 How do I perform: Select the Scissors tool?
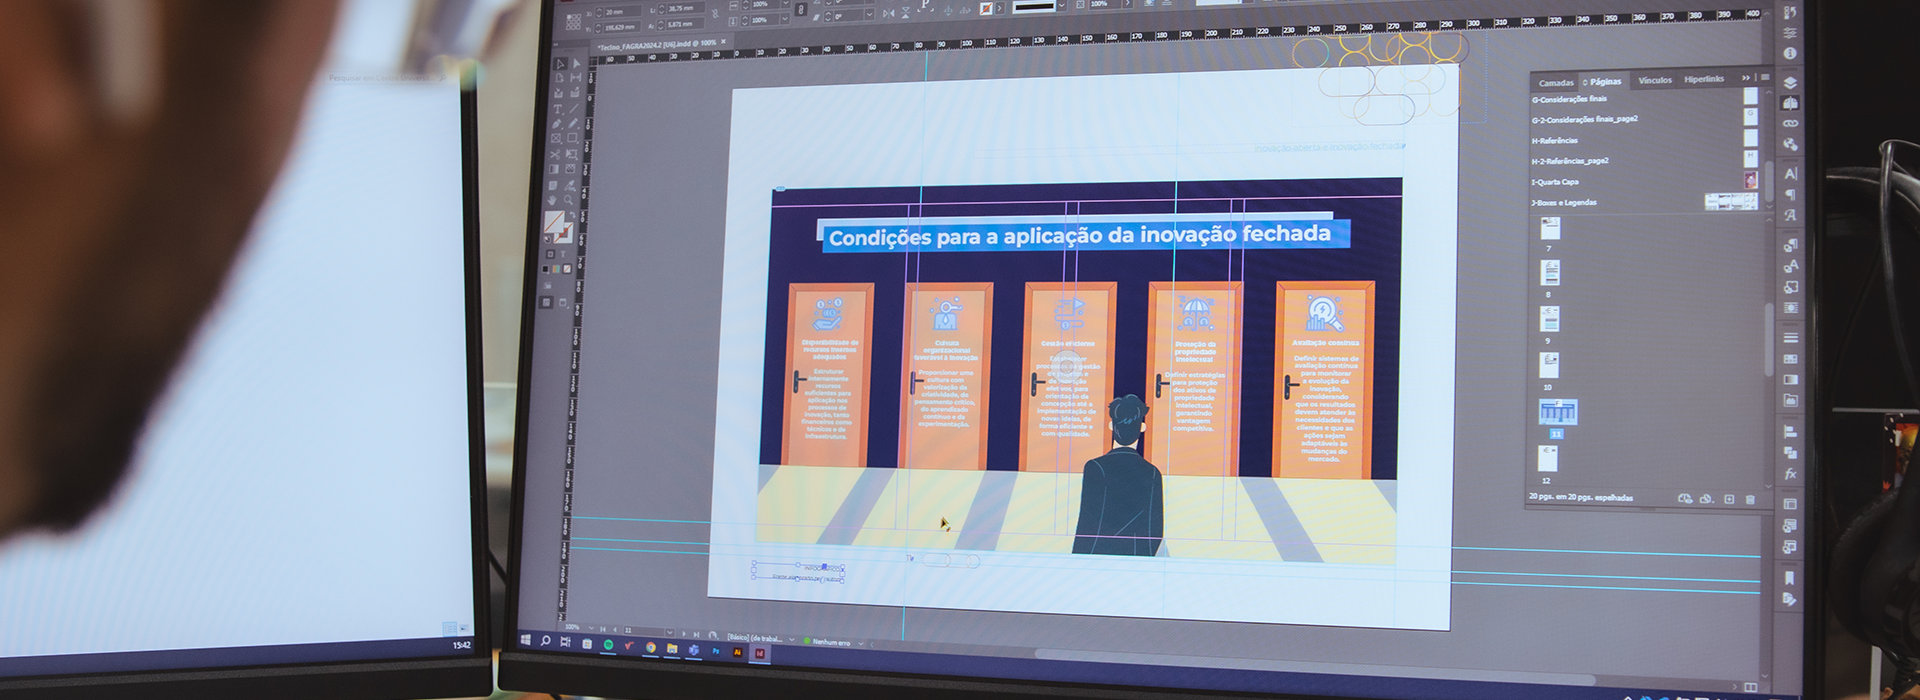(555, 155)
